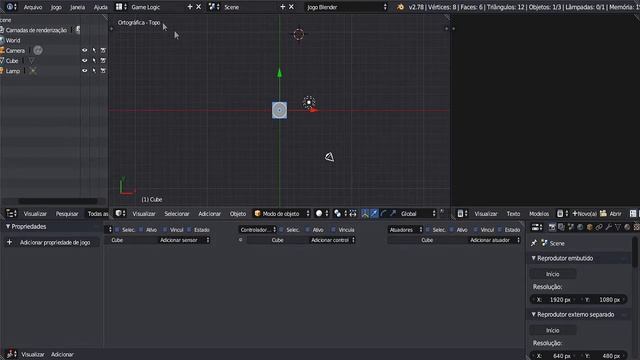Image resolution: width=640 pixels, height=360 pixels.
Task: Toggle Estado checkbox in actuators column
Action: (x=500, y=230)
